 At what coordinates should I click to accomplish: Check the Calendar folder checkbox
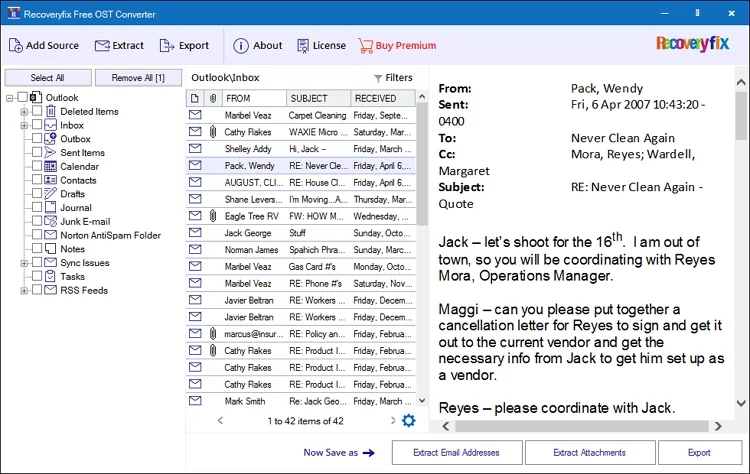tap(37, 166)
